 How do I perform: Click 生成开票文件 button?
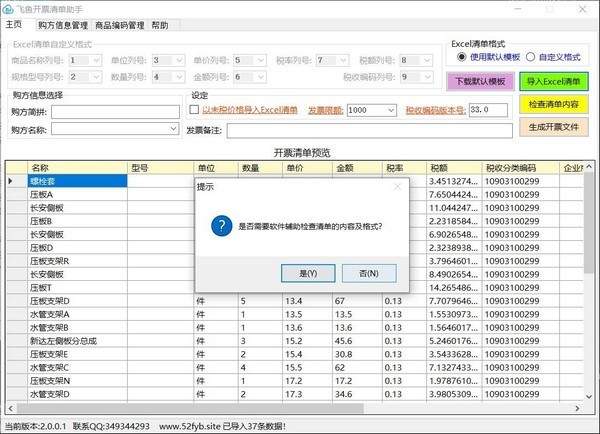(554, 126)
